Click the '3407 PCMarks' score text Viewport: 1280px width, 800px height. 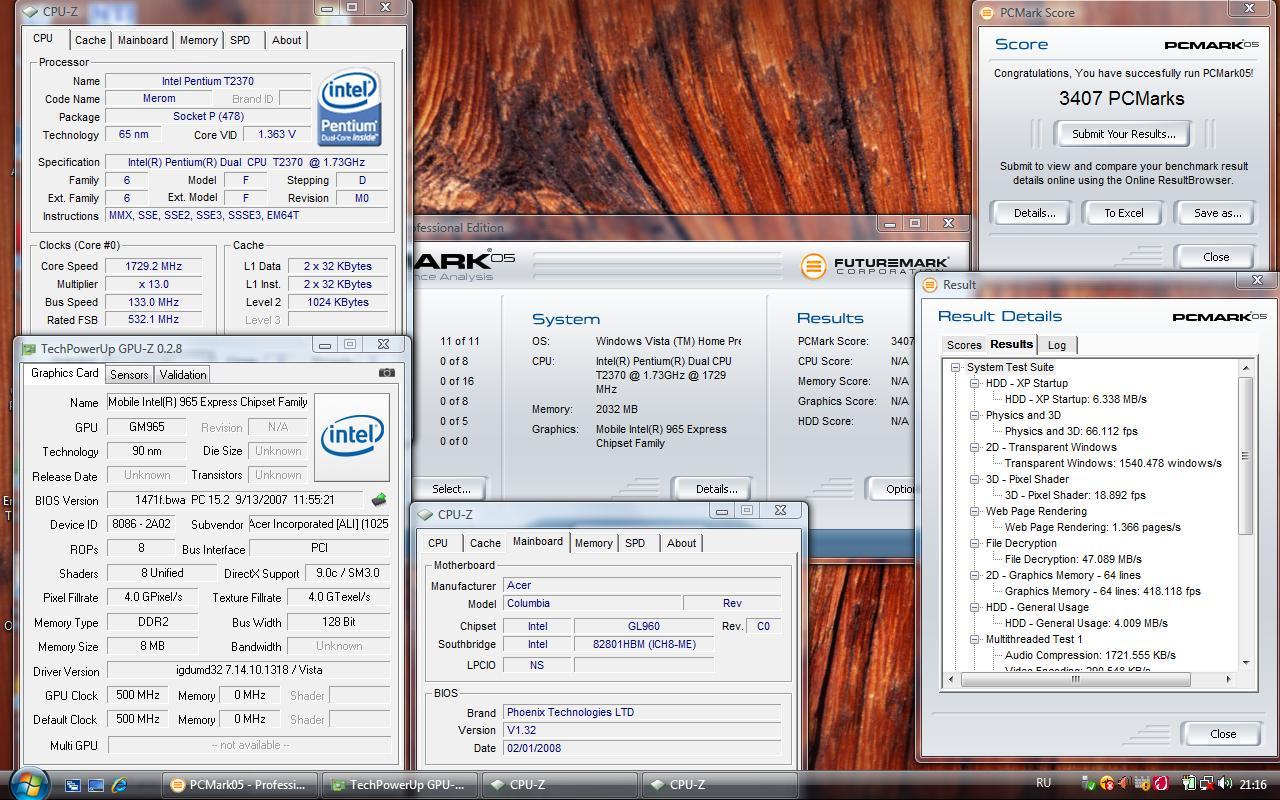point(1122,98)
